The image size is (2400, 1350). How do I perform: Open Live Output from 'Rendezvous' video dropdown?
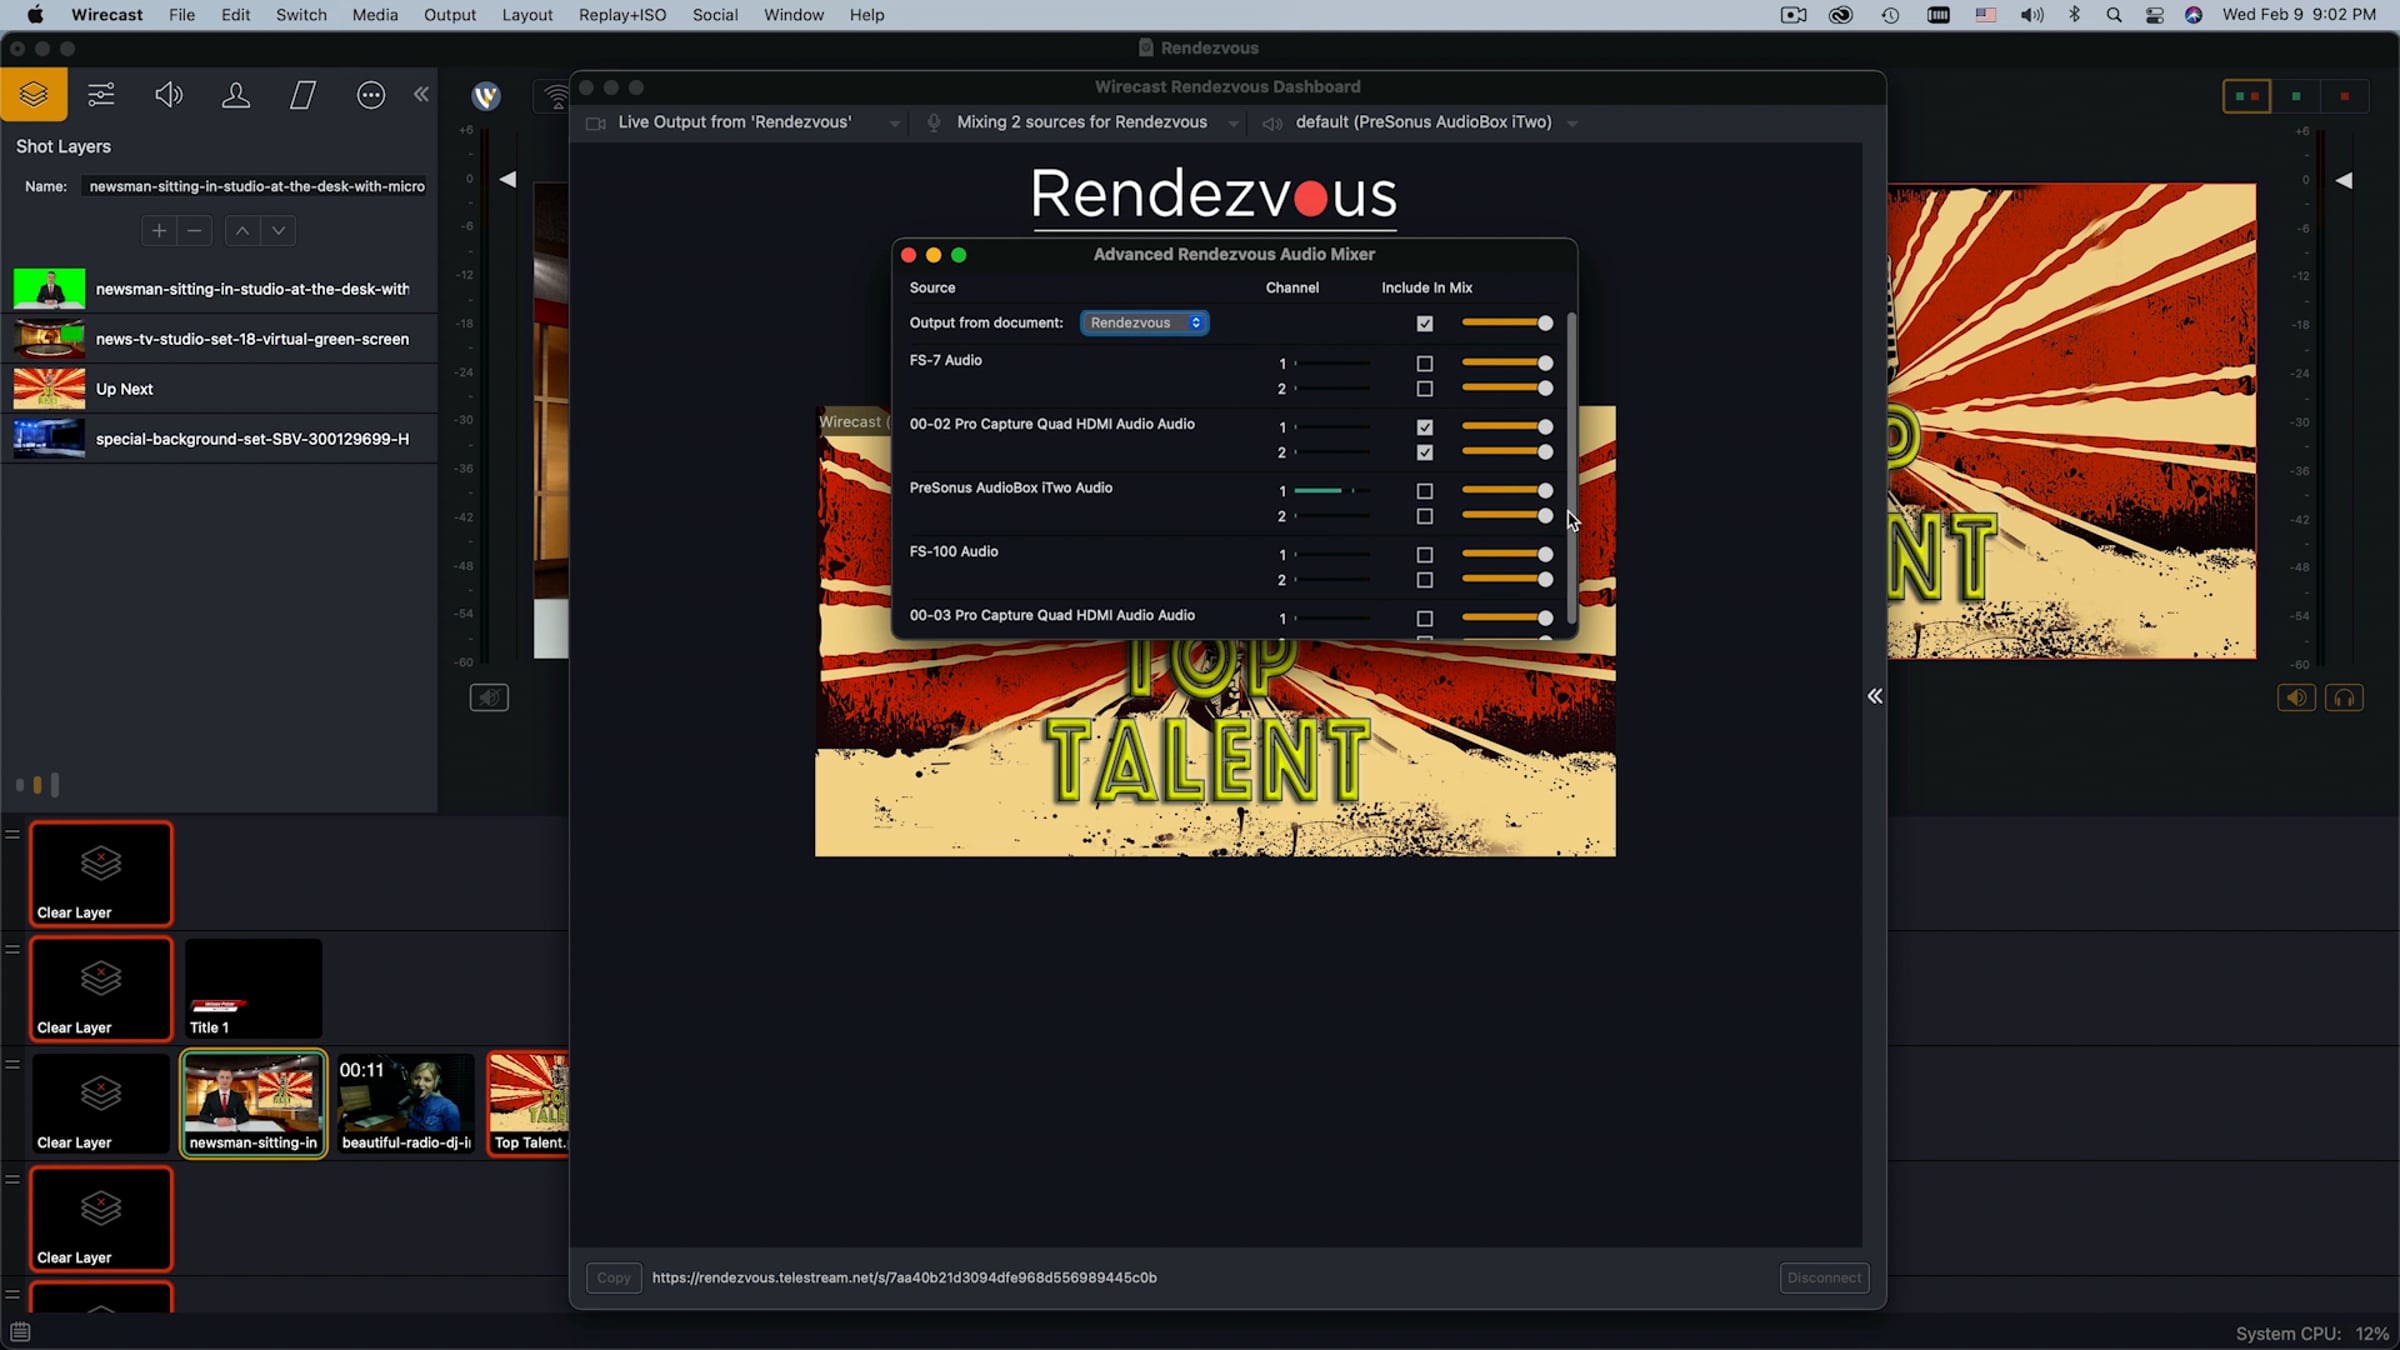[x=744, y=123]
